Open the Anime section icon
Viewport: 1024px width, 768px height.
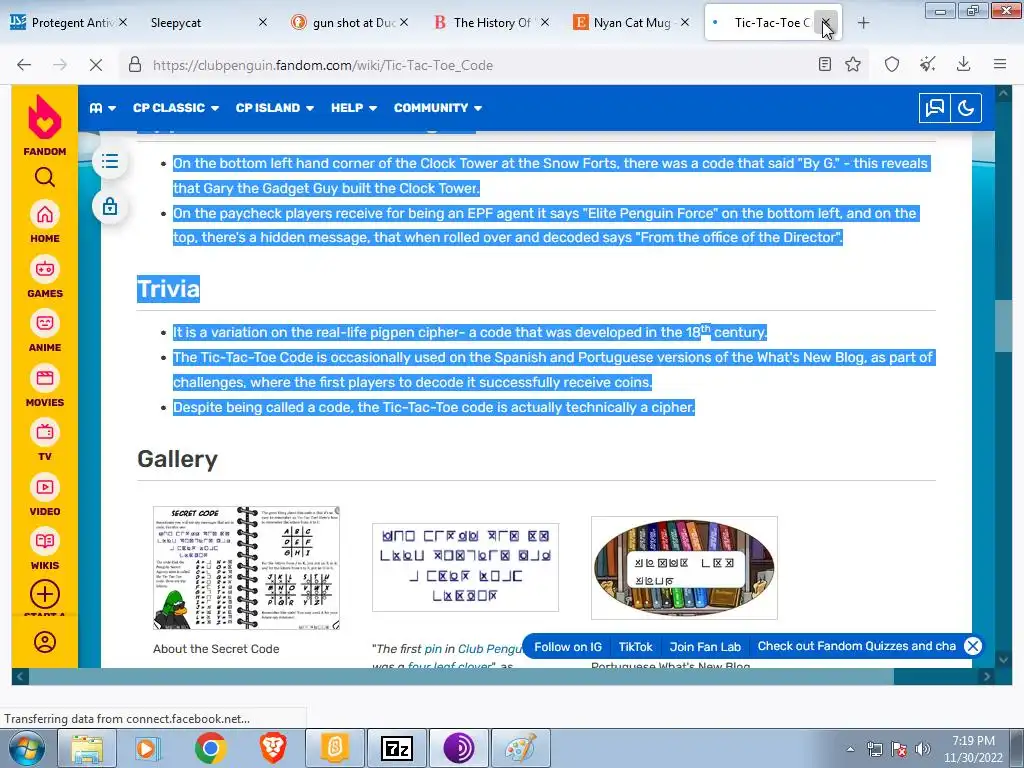click(44, 330)
